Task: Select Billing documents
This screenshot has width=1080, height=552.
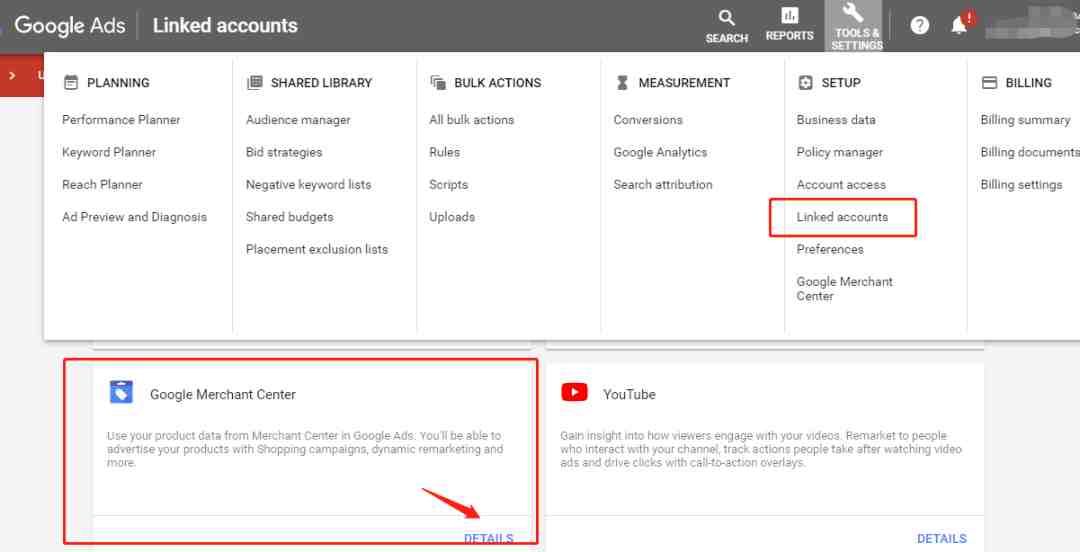Action: [1030, 152]
